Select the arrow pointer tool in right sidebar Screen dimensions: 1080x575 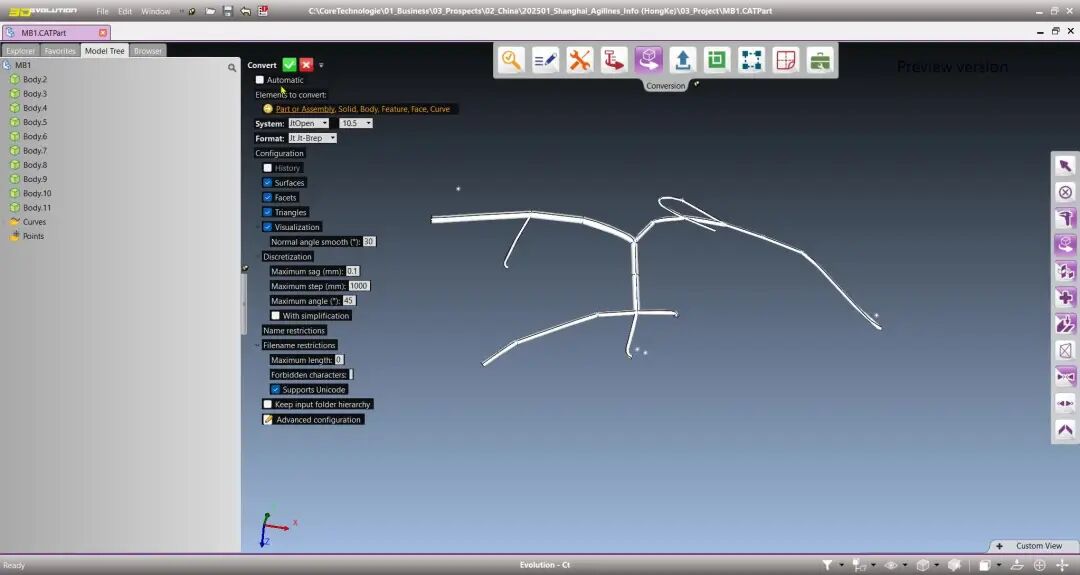[1065, 166]
